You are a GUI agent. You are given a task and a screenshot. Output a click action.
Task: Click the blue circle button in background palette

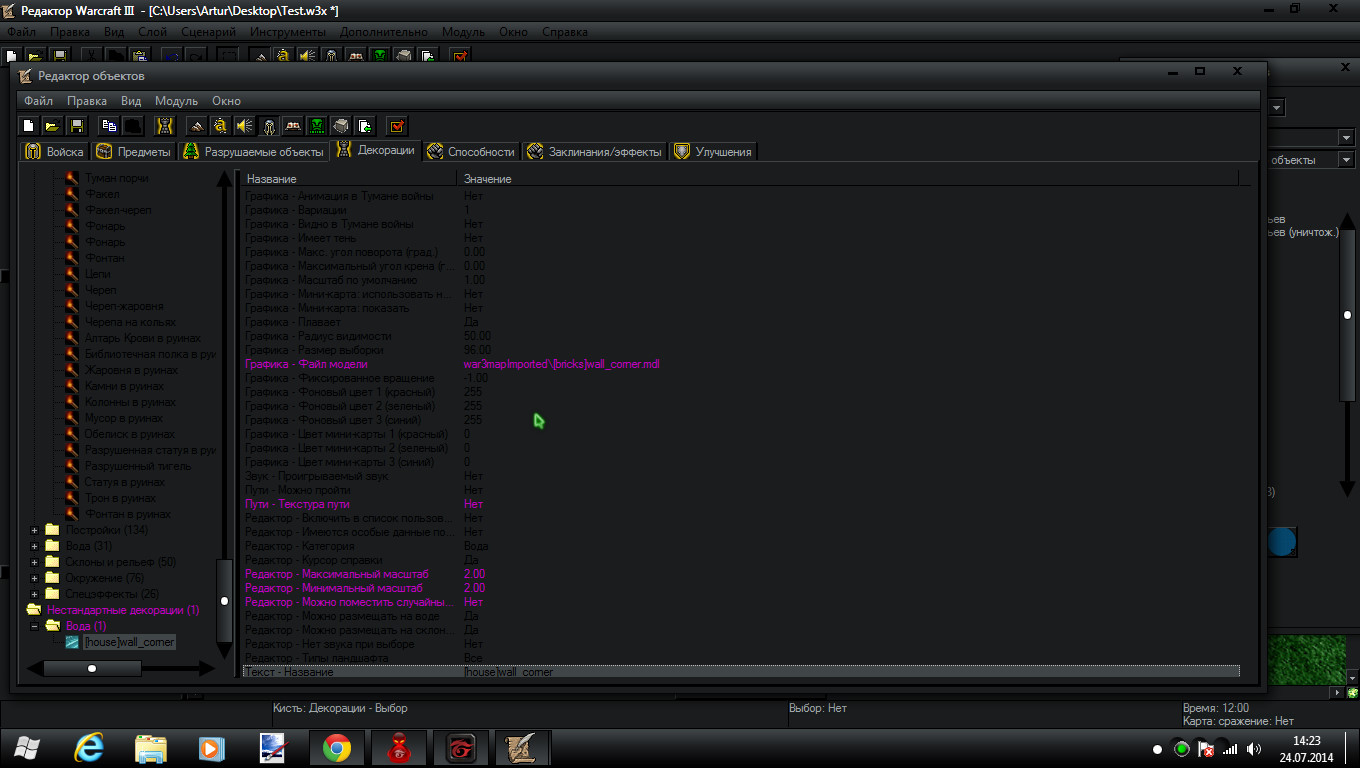tap(1281, 542)
